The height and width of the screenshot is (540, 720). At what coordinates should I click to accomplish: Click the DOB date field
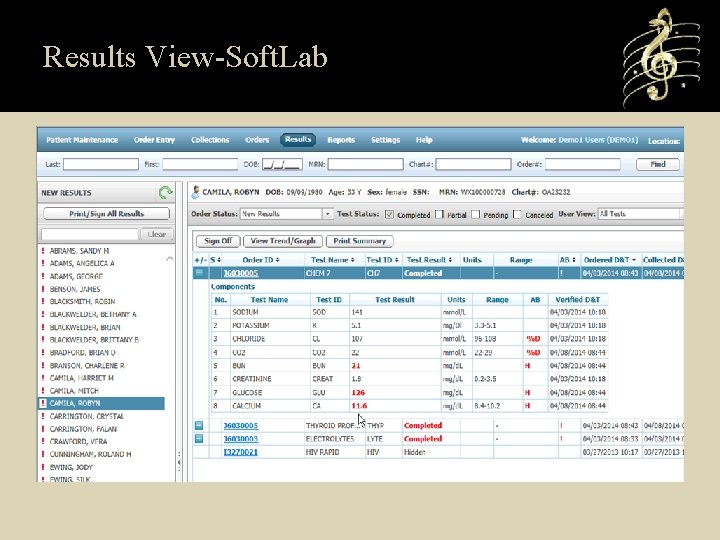click(x=282, y=164)
